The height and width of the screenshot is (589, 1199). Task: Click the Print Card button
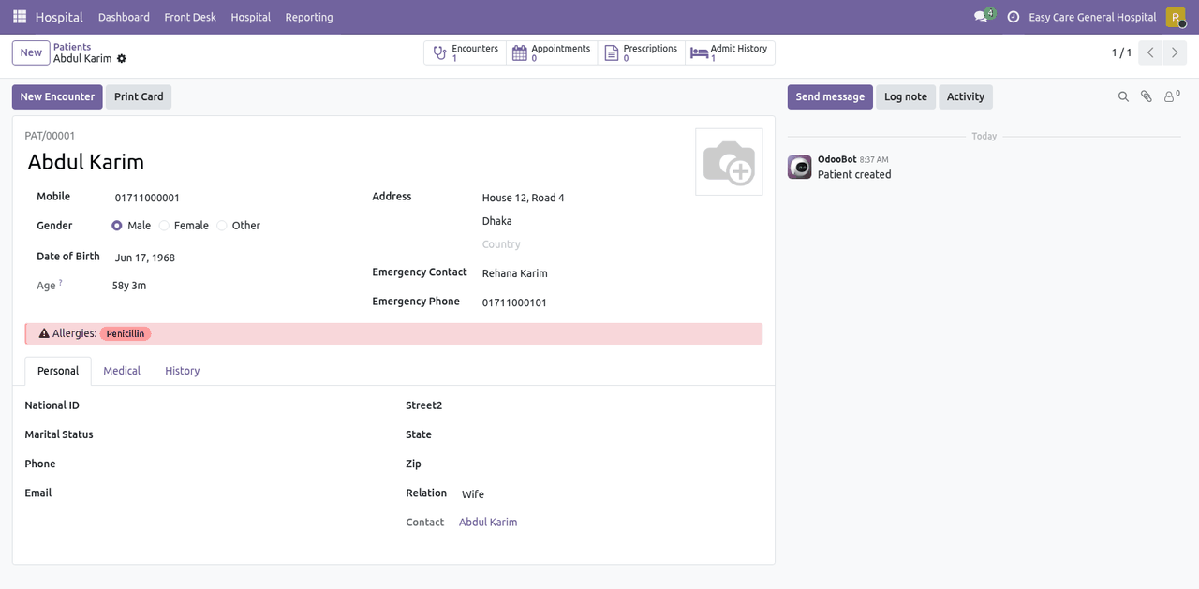pyautogui.click(x=139, y=97)
